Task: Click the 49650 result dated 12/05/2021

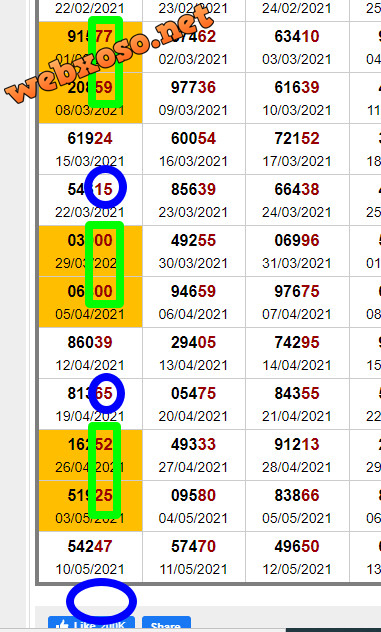Action: click(x=297, y=557)
